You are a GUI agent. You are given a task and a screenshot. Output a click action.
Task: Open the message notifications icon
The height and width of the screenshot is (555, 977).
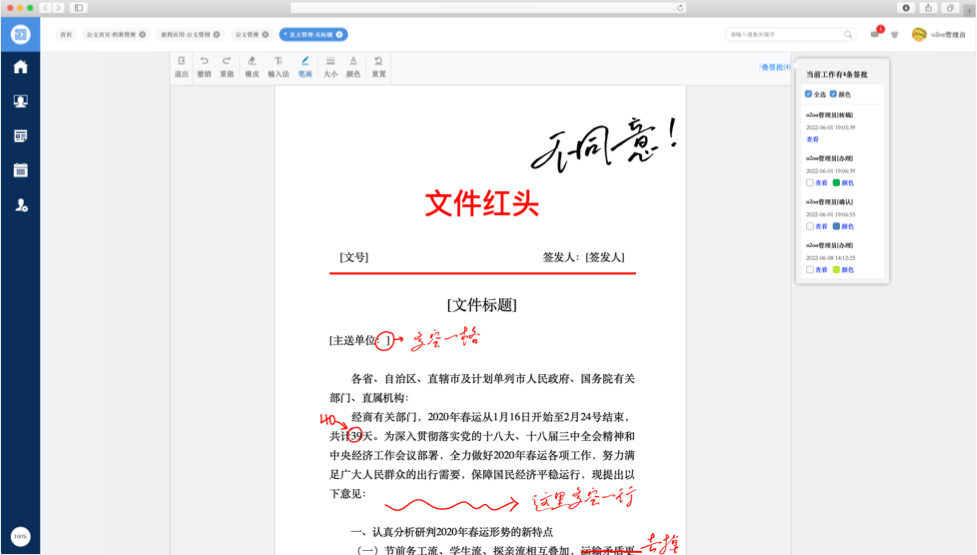coord(875,35)
